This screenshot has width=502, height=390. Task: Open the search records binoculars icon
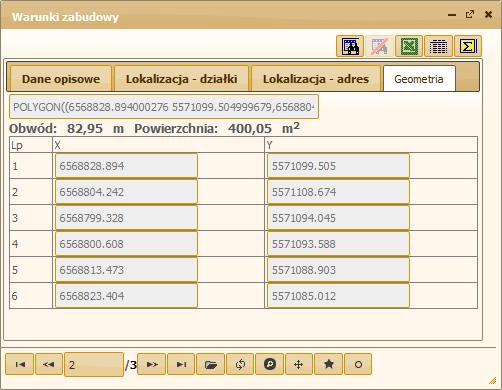(x=350, y=46)
